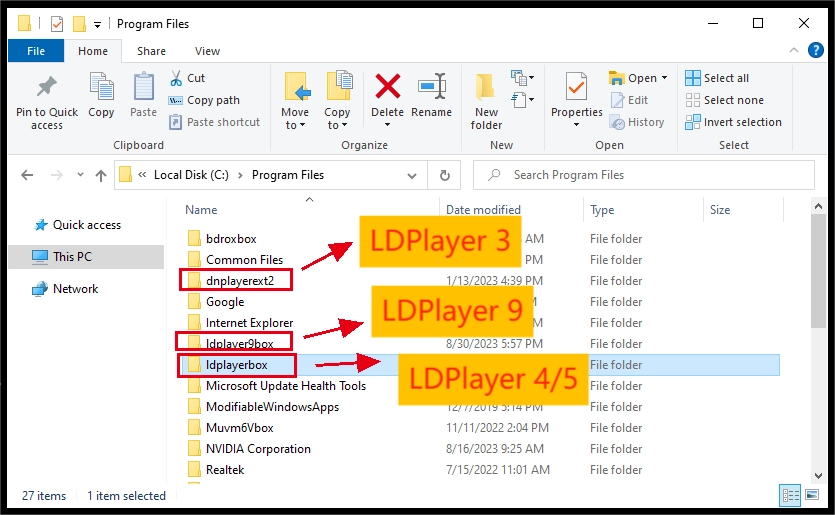Select This PC in navigation pane
Viewport: 835px width, 515px height.
tap(86, 257)
